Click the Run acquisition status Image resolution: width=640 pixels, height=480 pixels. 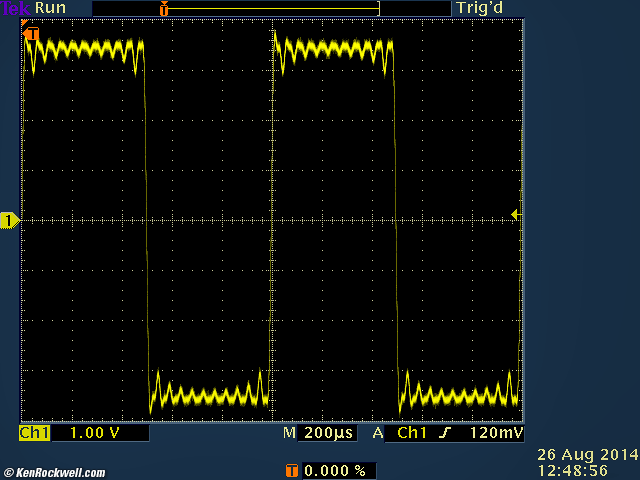pyautogui.click(x=50, y=8)
